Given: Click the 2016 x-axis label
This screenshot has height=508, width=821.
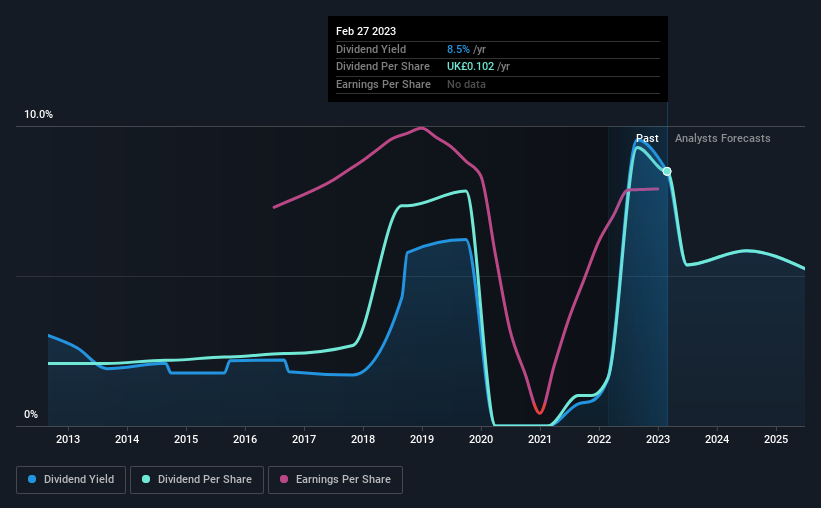Looking at the screenshot, I should 245,439.
